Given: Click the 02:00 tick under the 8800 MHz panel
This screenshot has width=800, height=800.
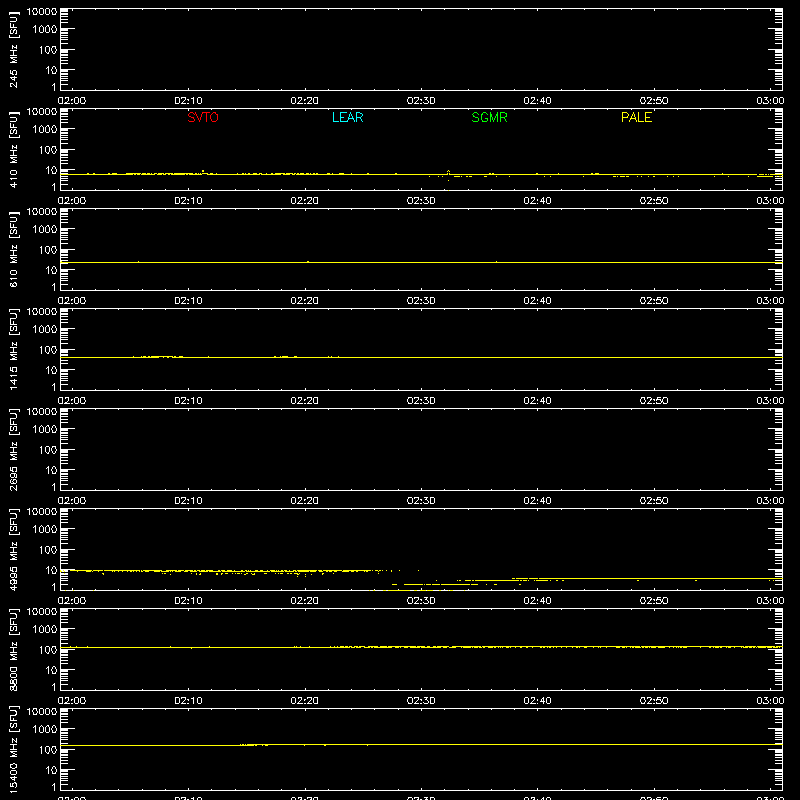Looking at the screenshot, I should [72, 701].
